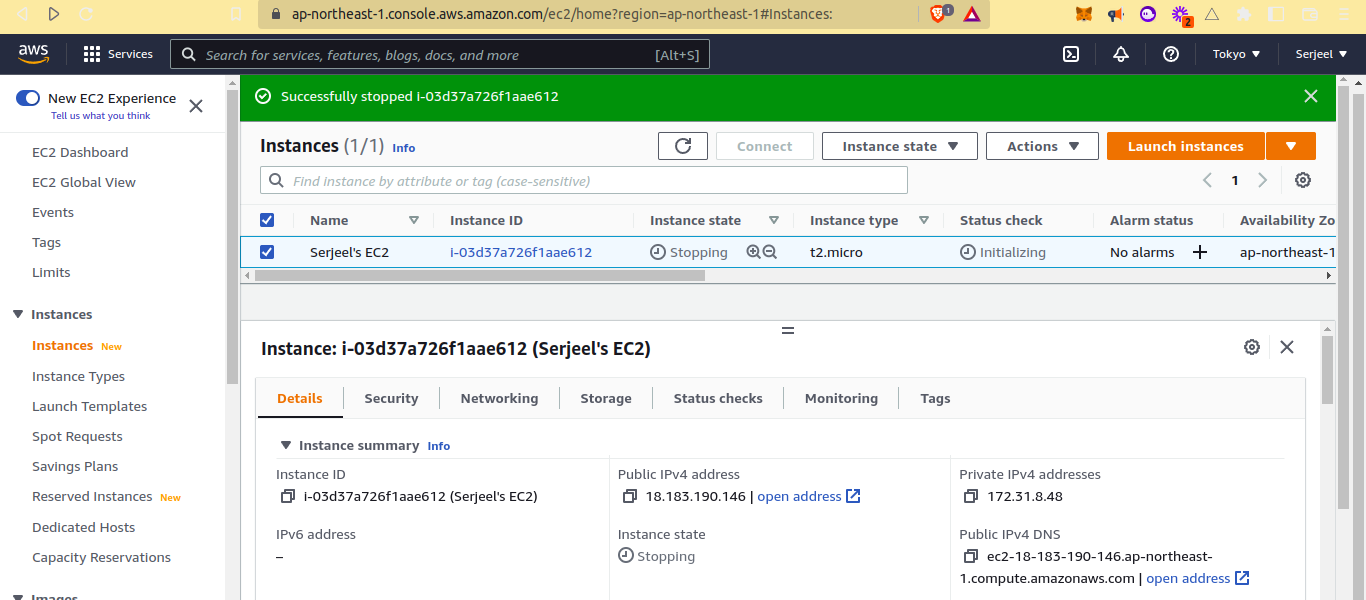Open instance detail panel settings gear
Image resolution: width=1366 pixels, height=600 pixels.
tap(1252, 347)
